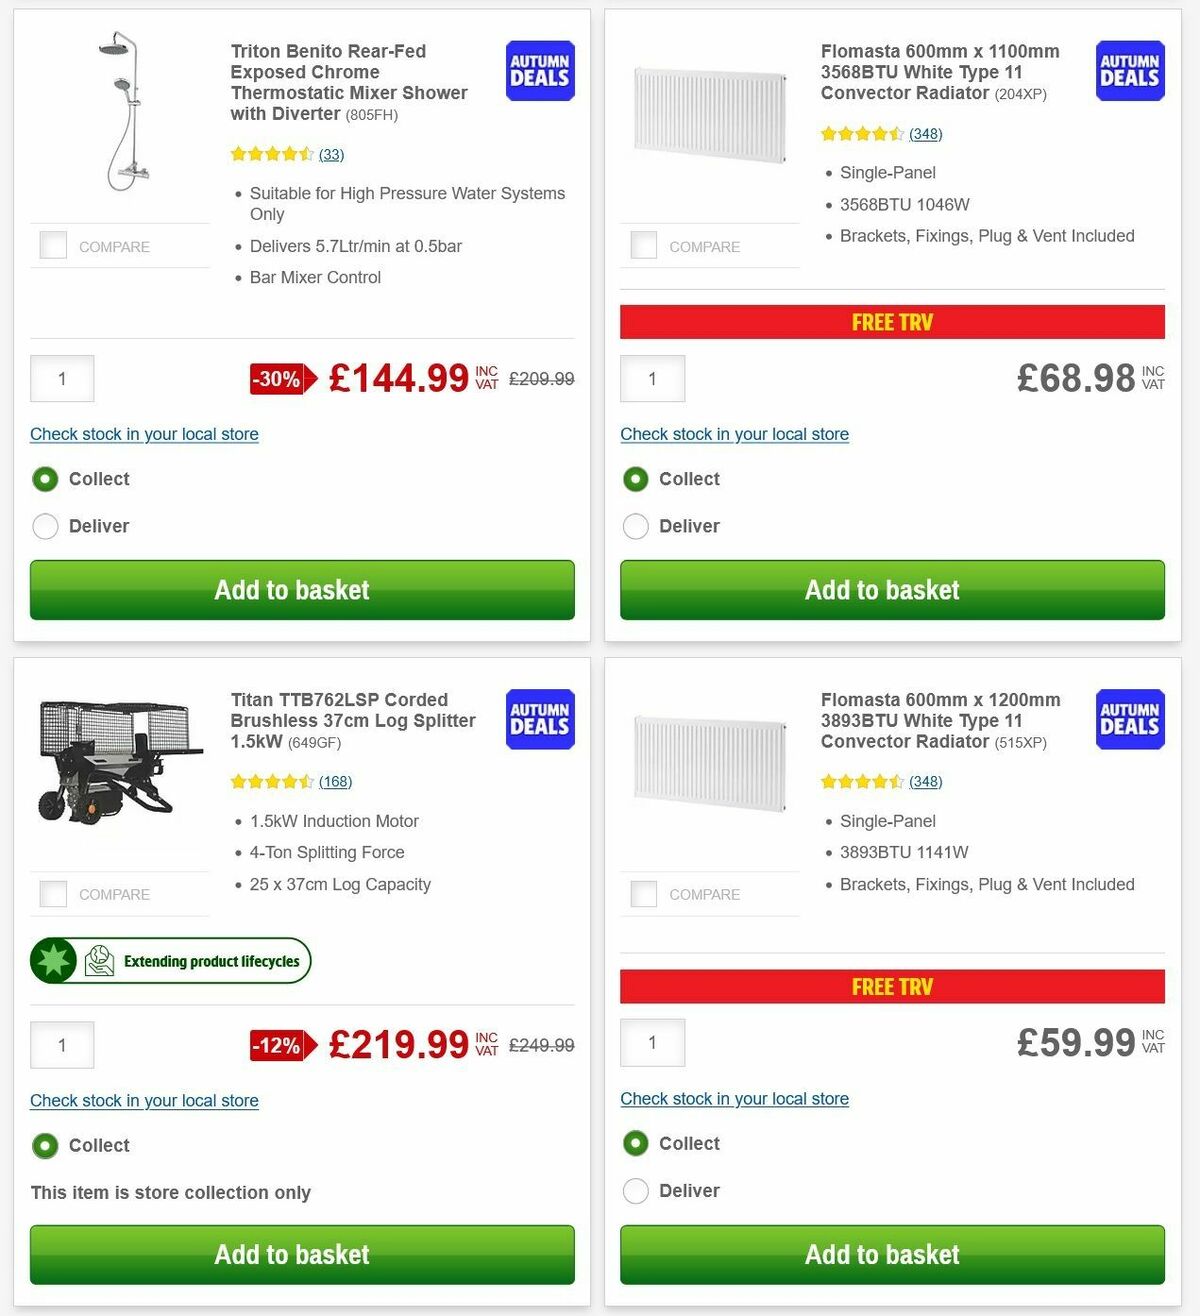Click the star rating on the Titan log splitter
This screenshot has width=1200, height=1316.
[x=270, y=781]
